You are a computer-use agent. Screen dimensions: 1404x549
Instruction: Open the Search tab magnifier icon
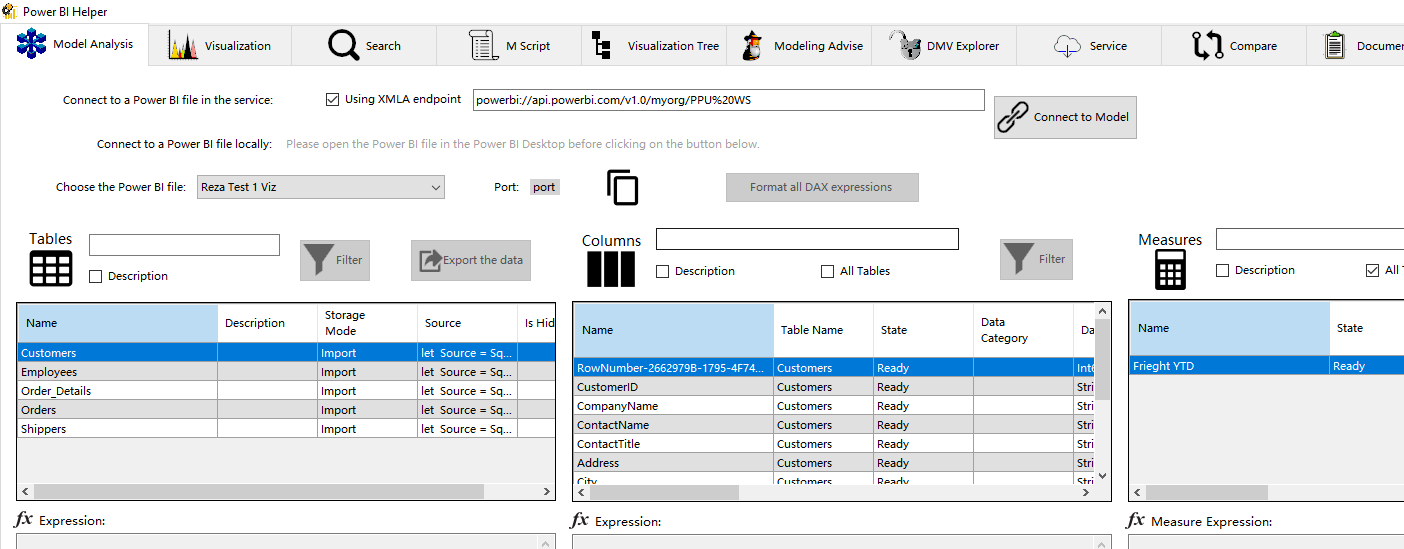coord(343,46)
